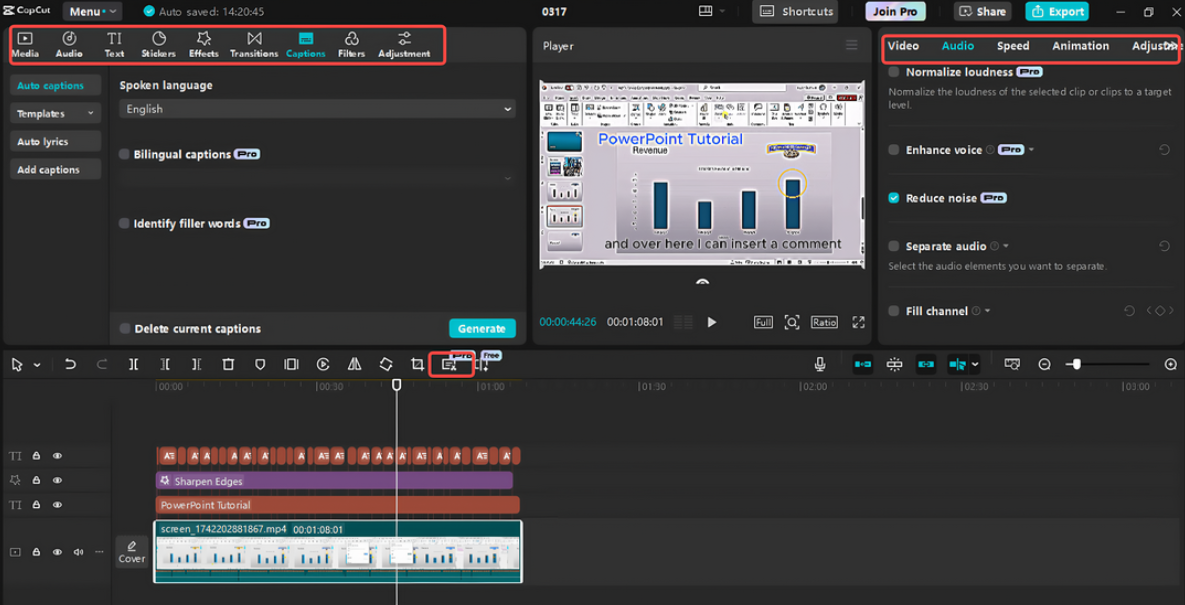Rotate the selected clip

point(386,365)
